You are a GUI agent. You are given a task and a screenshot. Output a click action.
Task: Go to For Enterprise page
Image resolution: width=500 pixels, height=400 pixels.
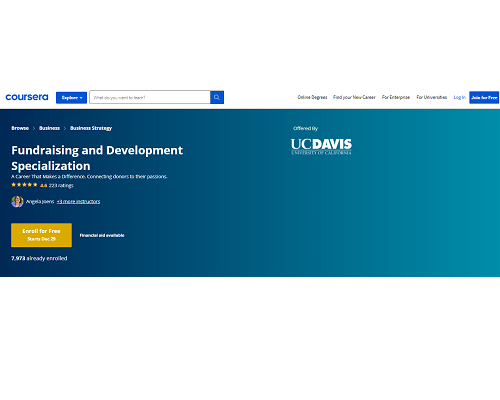pos(396,97)
